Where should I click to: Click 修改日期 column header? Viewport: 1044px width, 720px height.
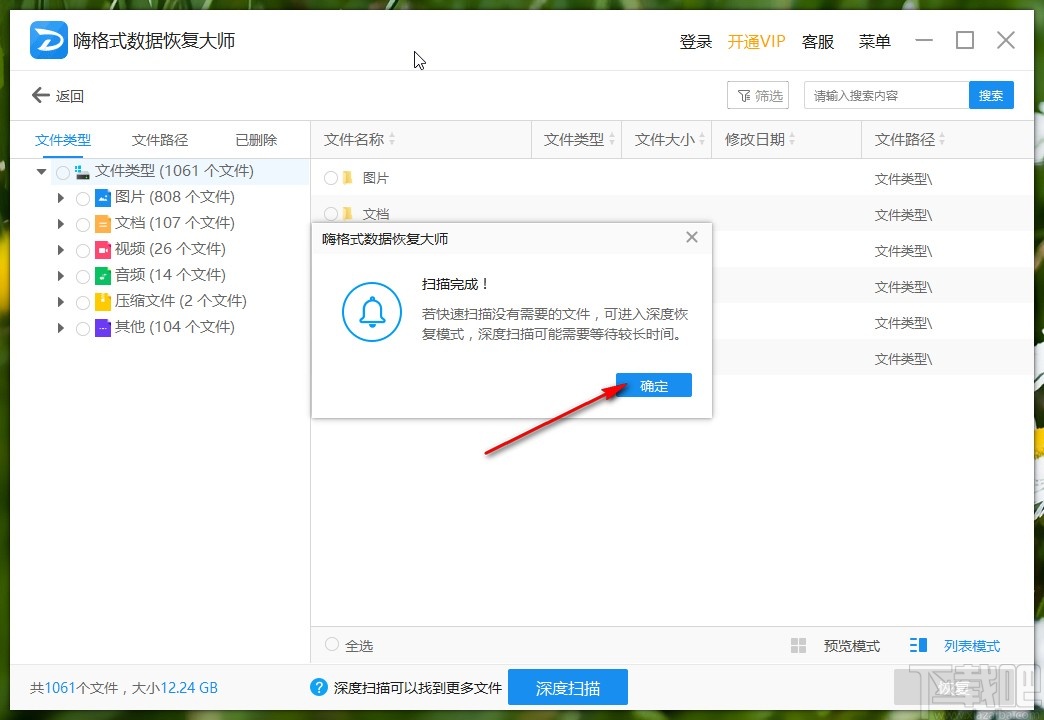pyautogui.click(x=754, y=139)
